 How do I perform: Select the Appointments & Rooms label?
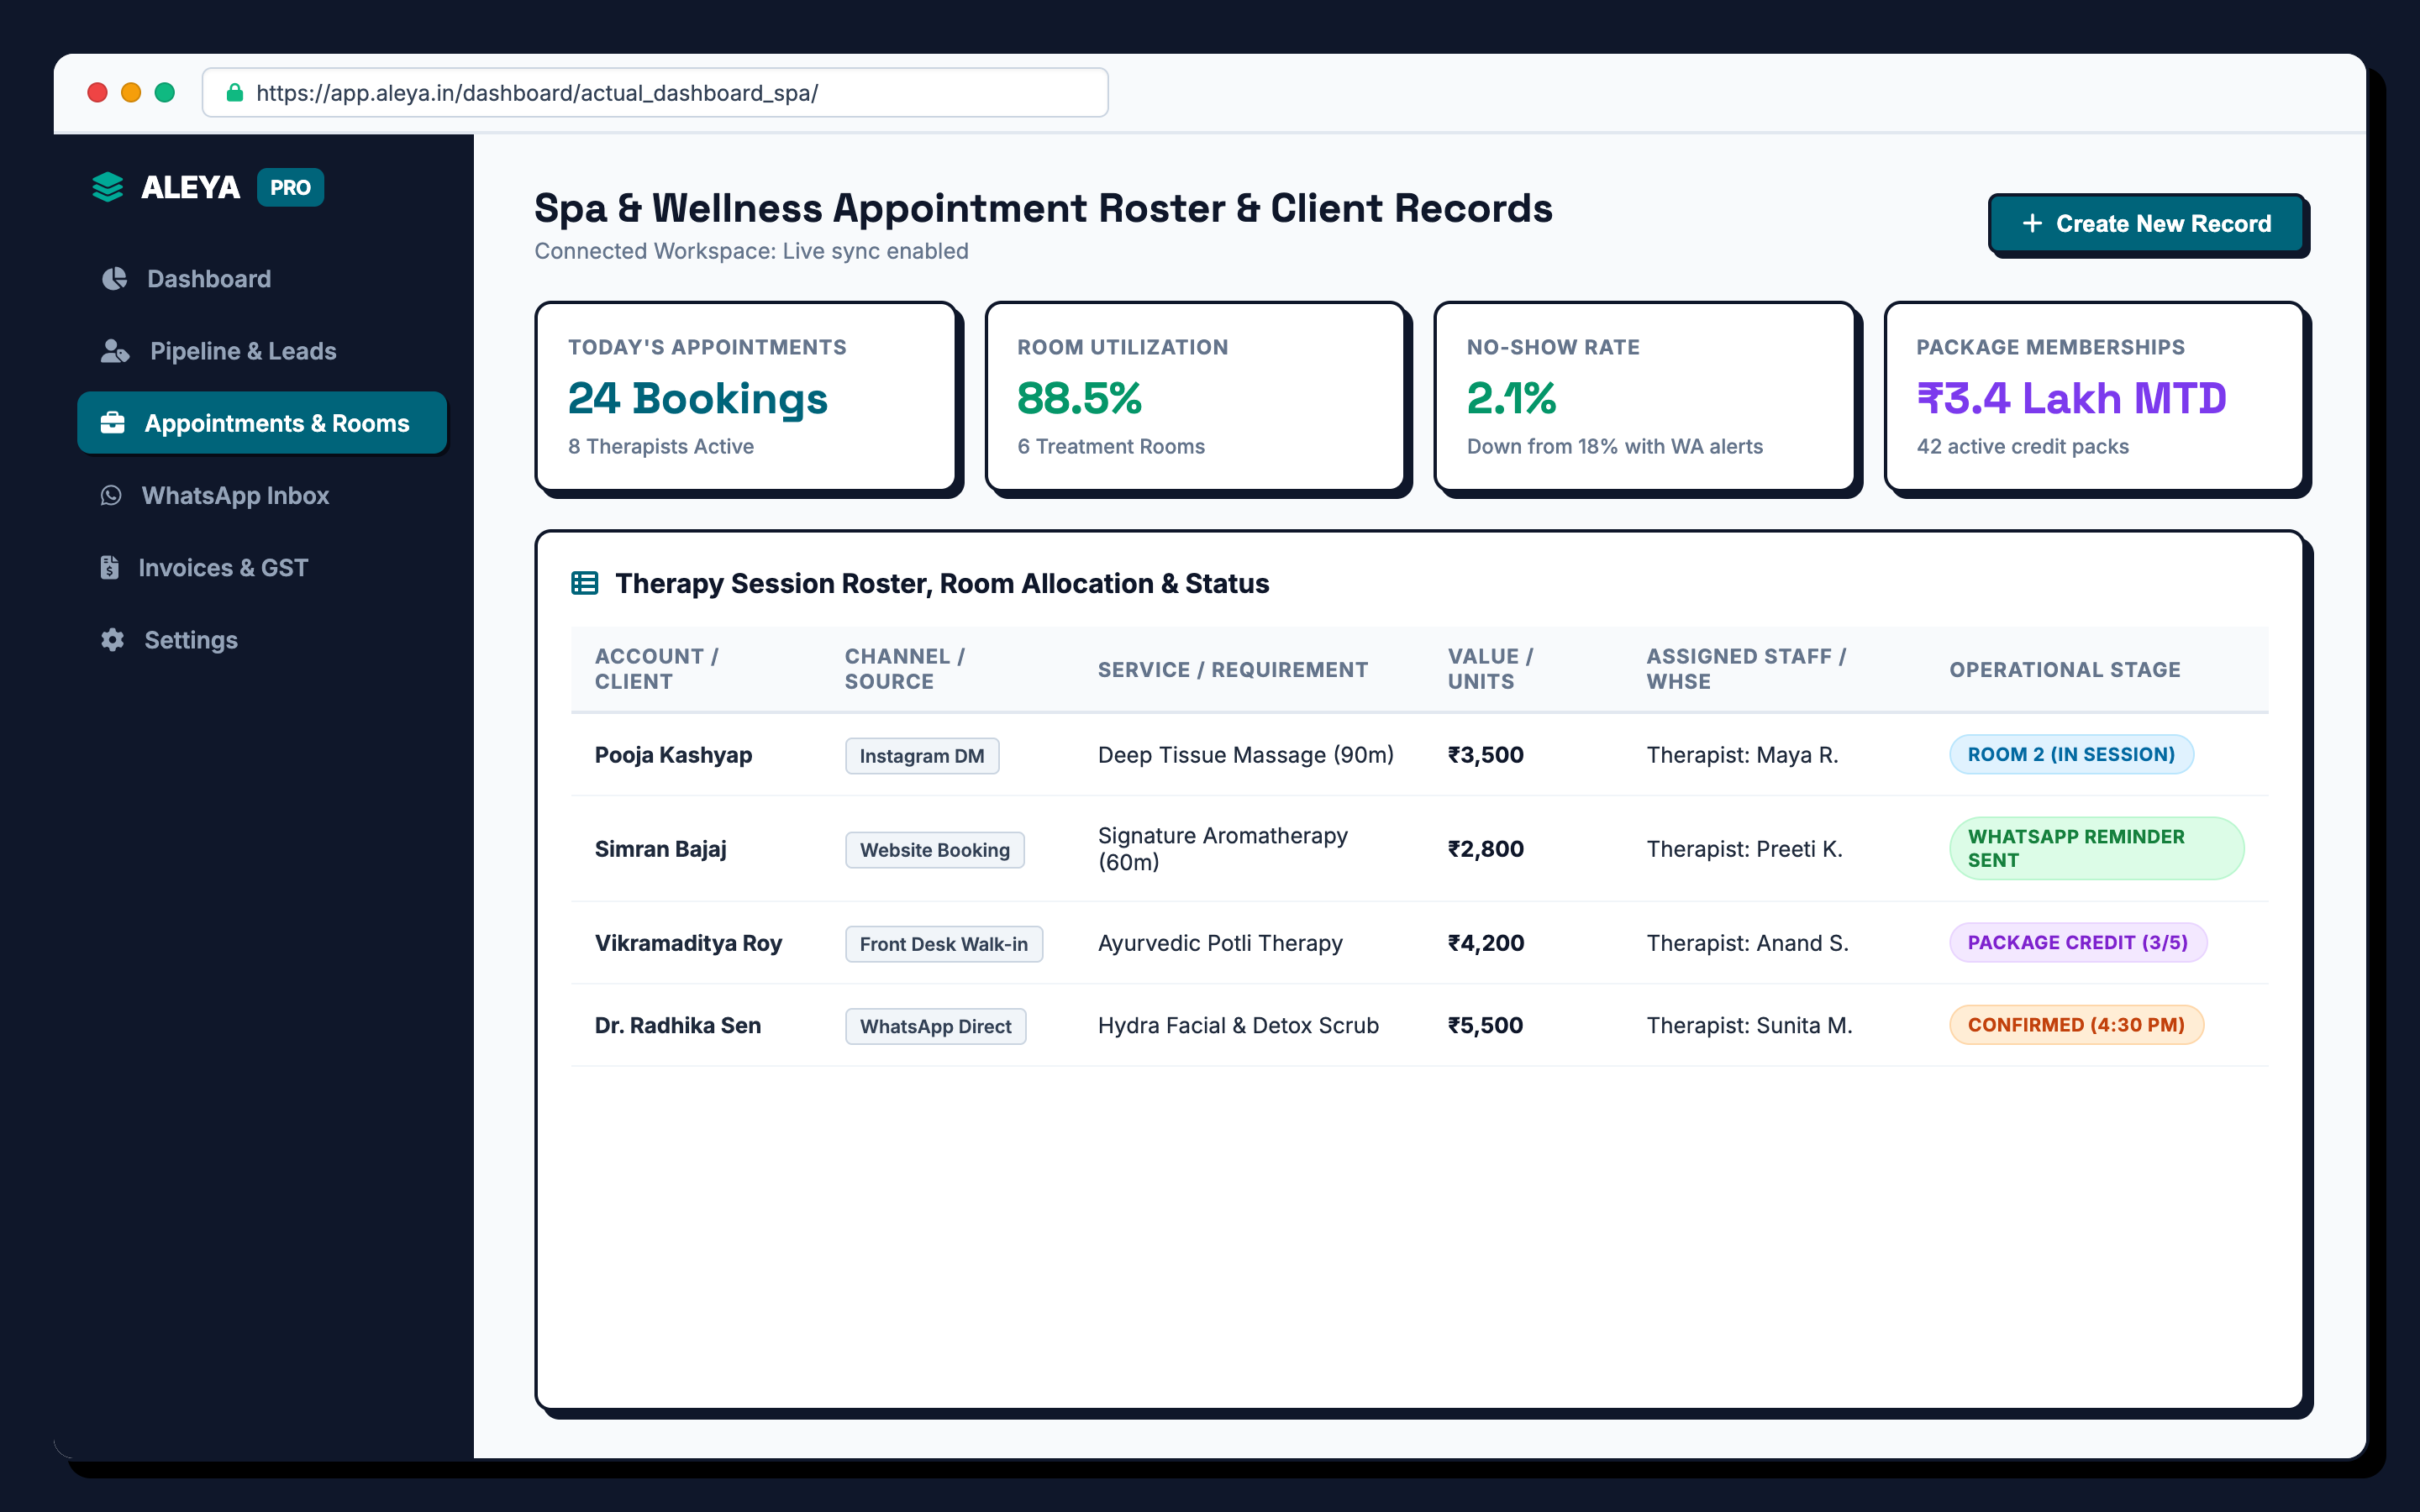click(277, 423)
